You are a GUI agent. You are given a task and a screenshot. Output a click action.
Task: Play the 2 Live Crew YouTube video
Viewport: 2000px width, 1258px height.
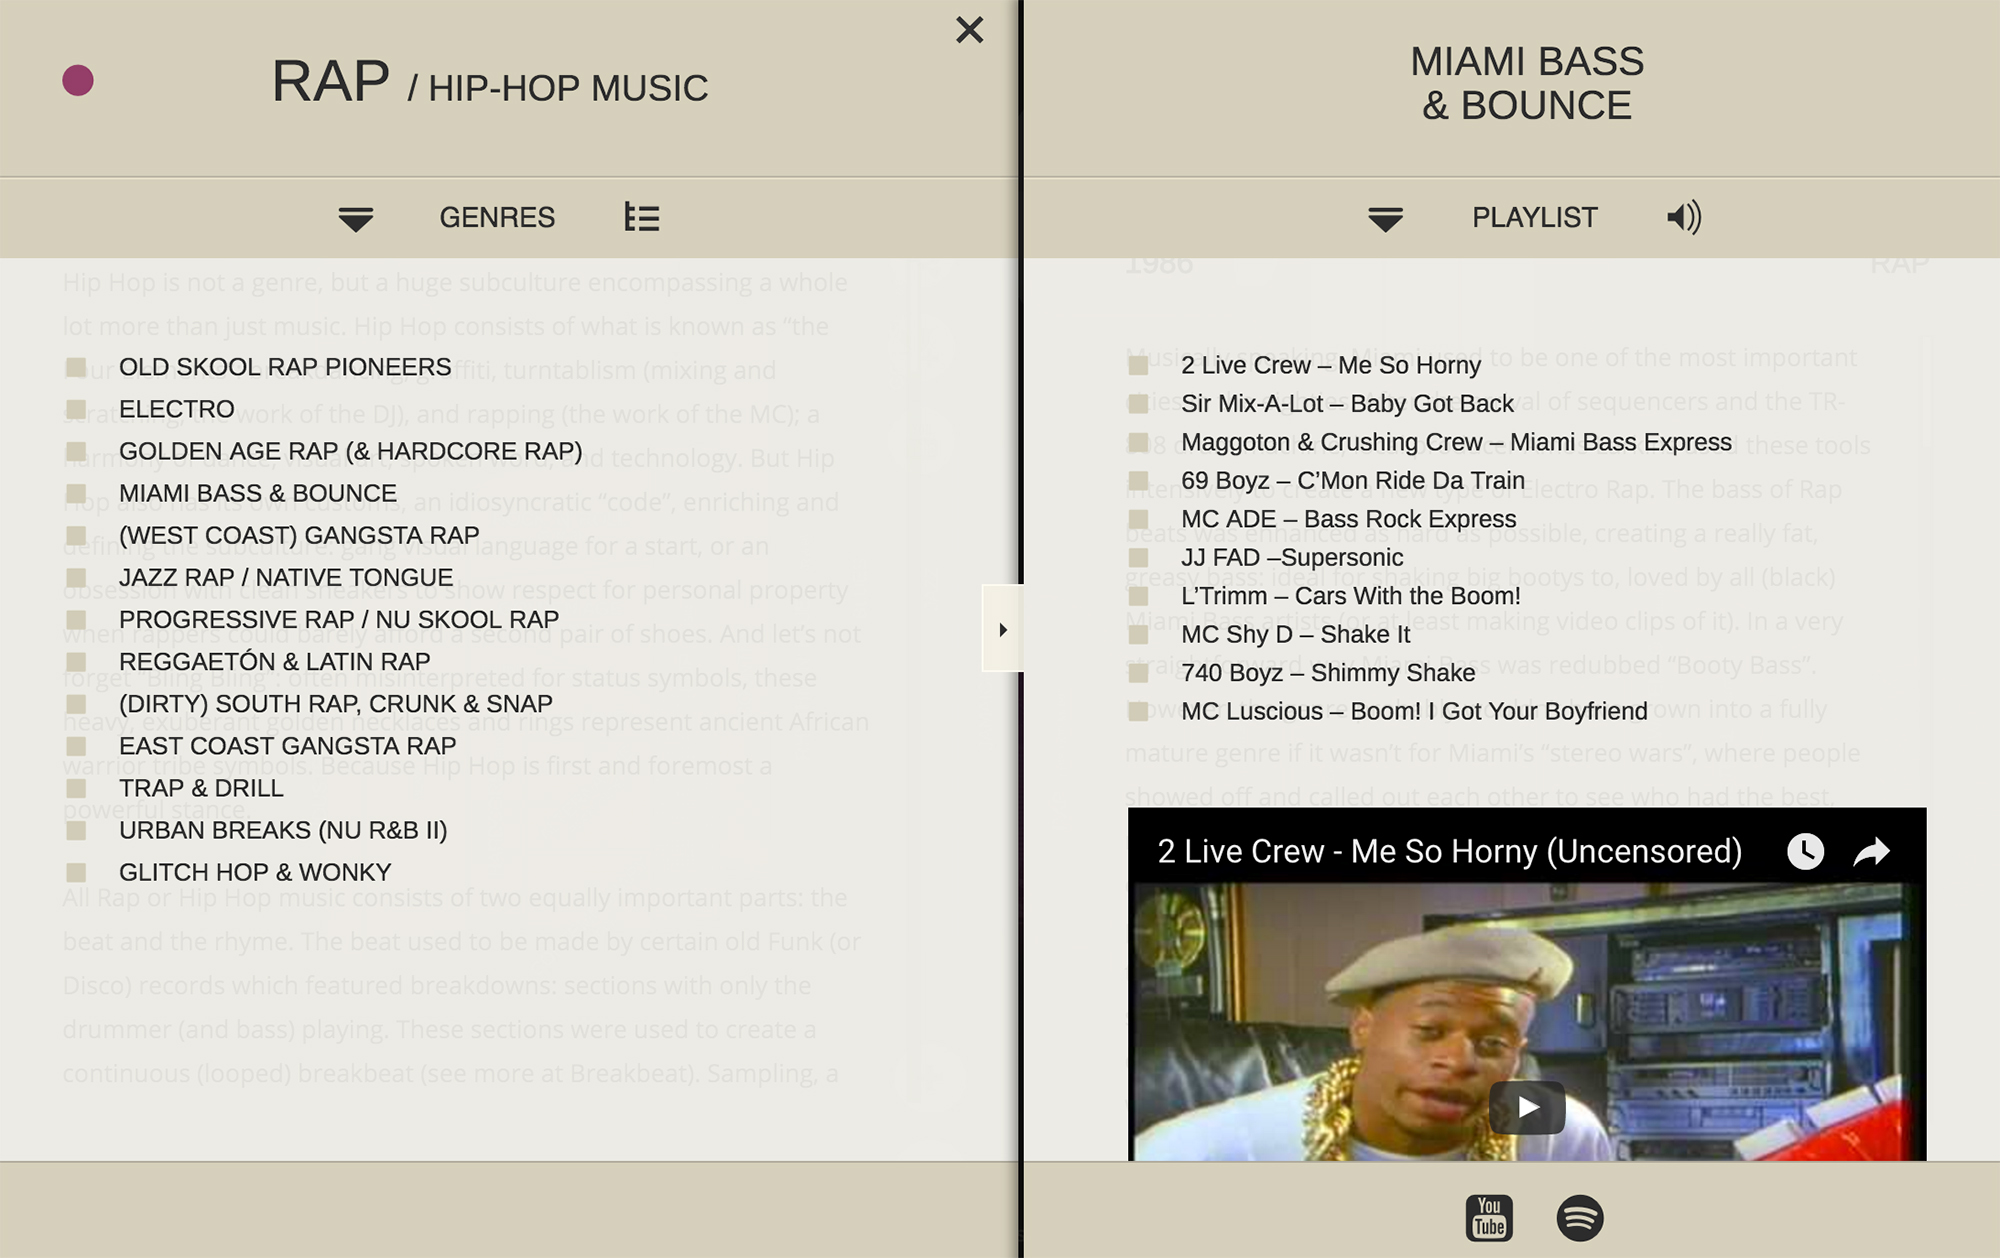pyautogui.click(x=1527, y=1107)
